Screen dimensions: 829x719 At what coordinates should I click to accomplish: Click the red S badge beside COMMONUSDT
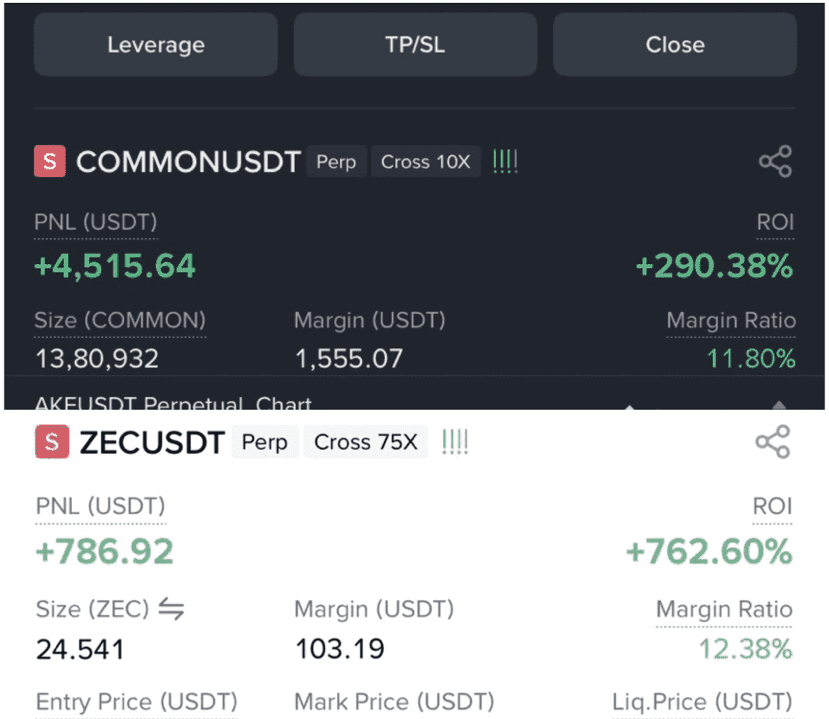point(50,161)
